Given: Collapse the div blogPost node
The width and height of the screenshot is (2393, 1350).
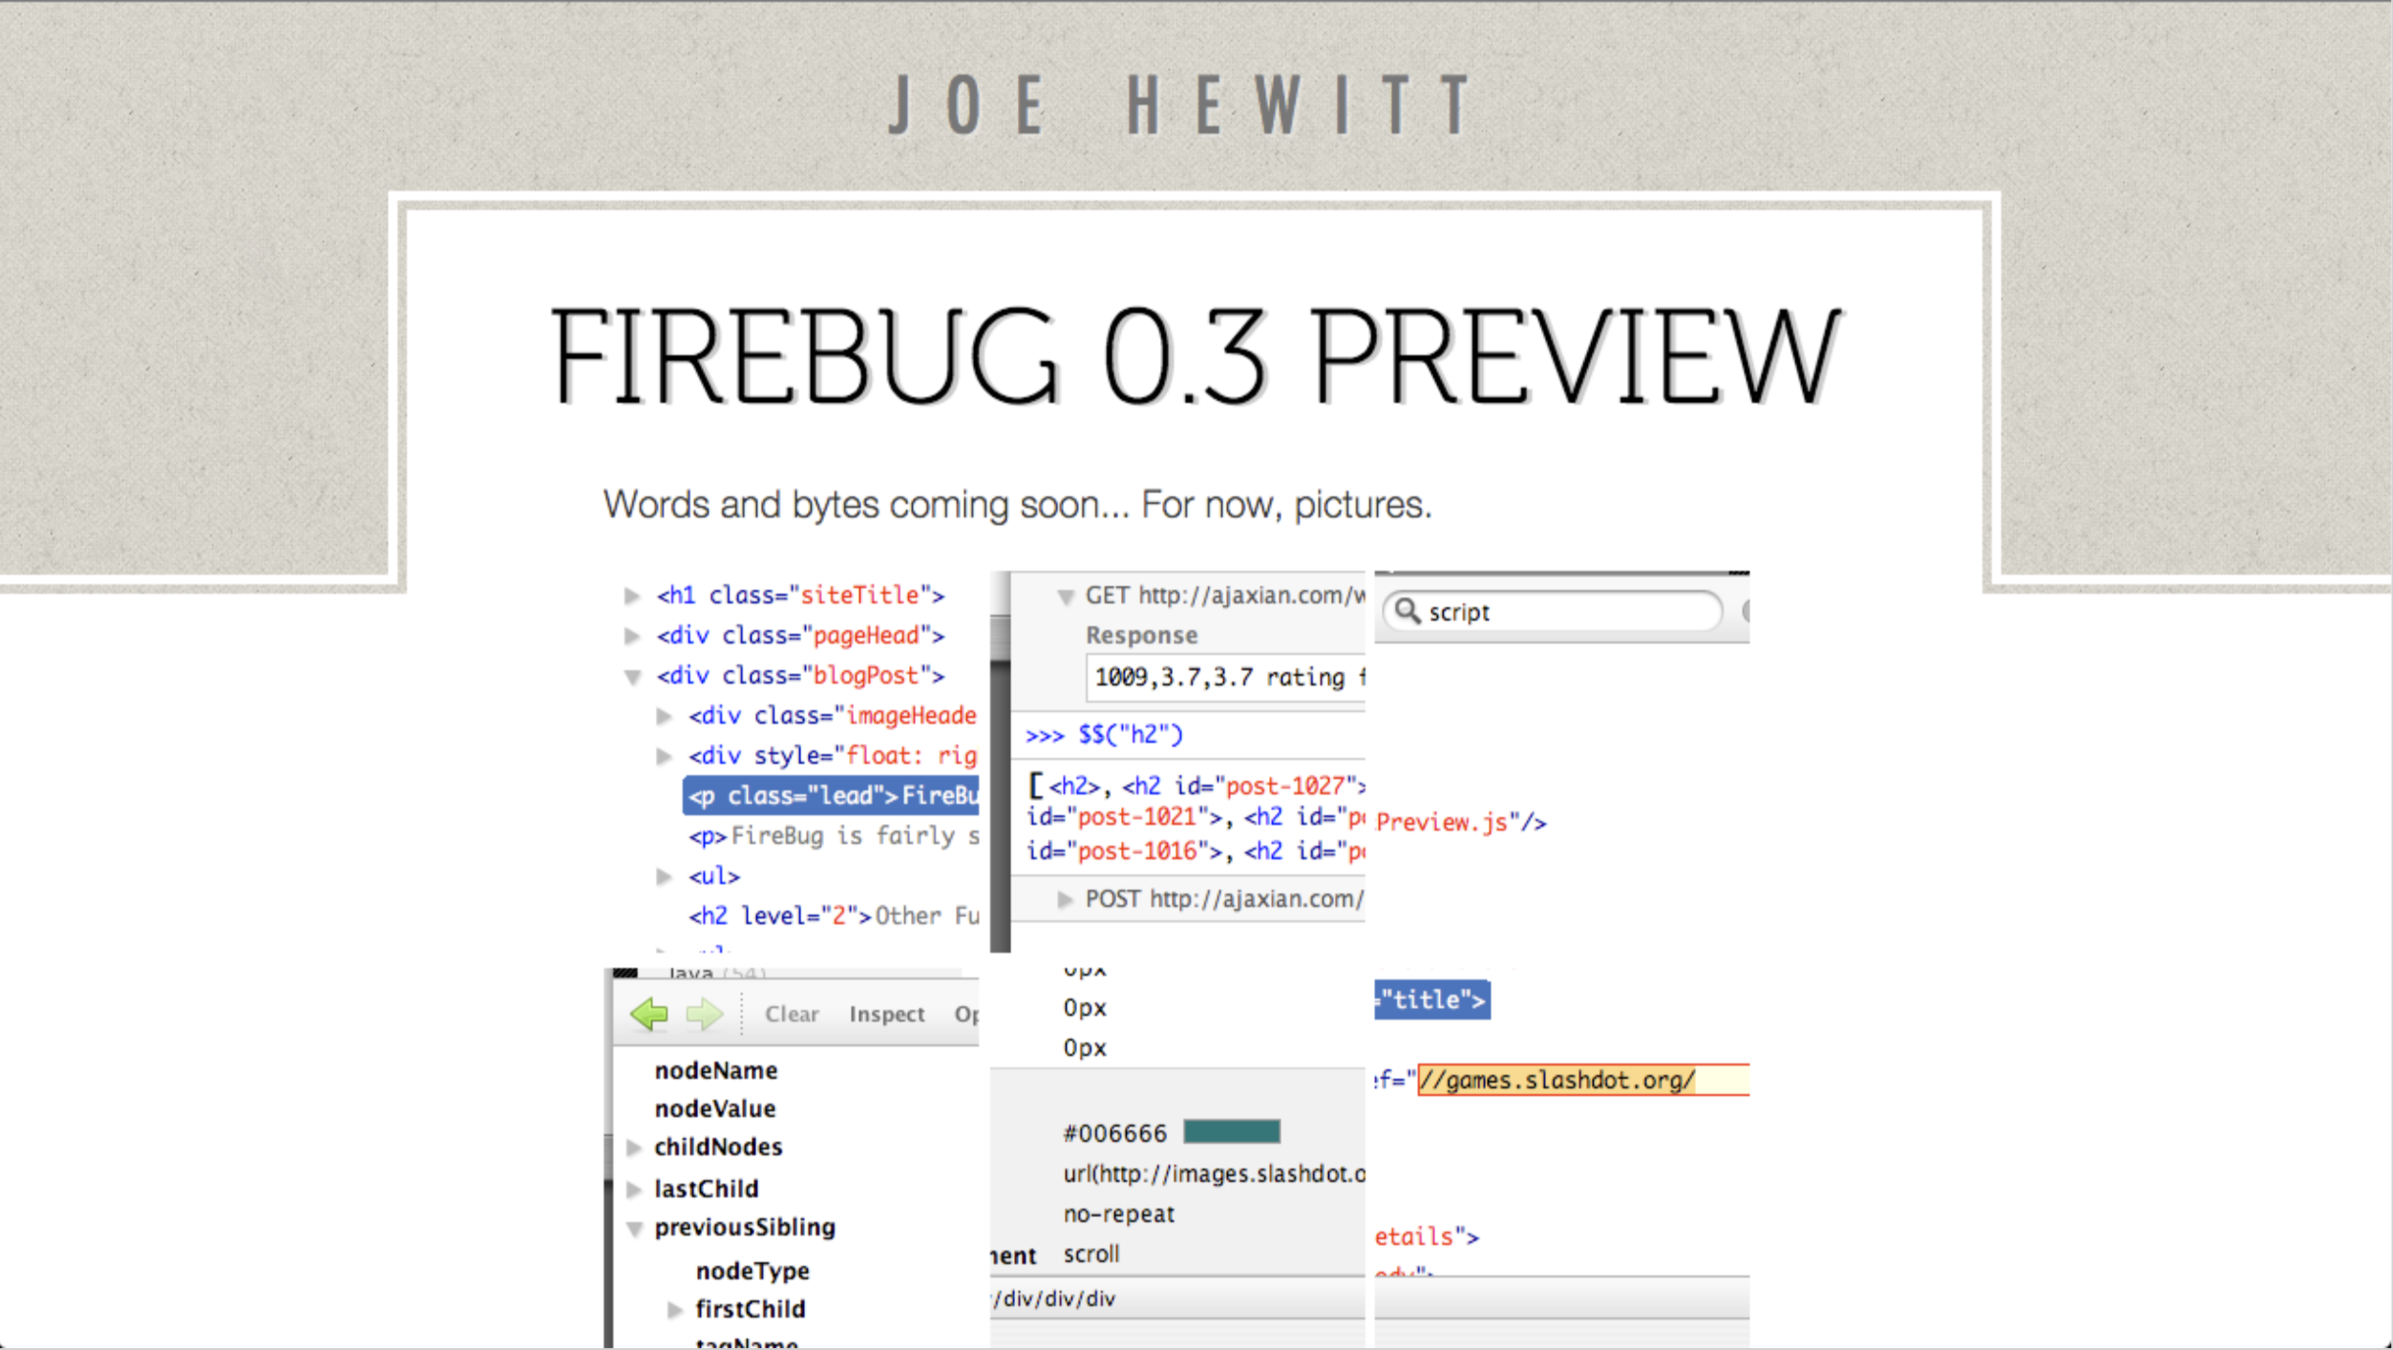Looking at the screenshot, I should [632, 677].
